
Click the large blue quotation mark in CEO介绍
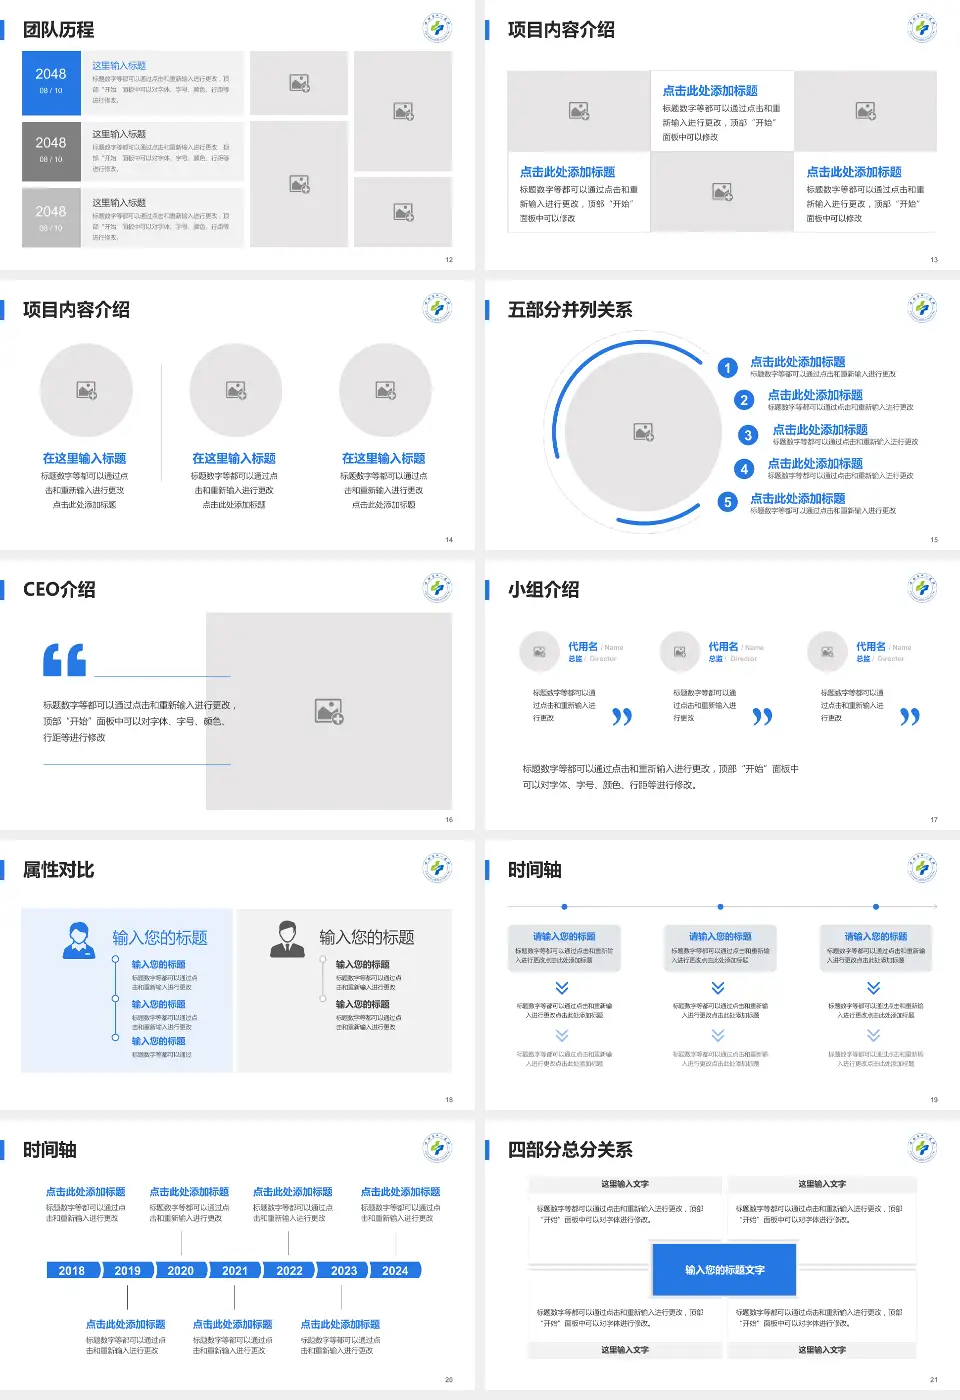(64, 660)
